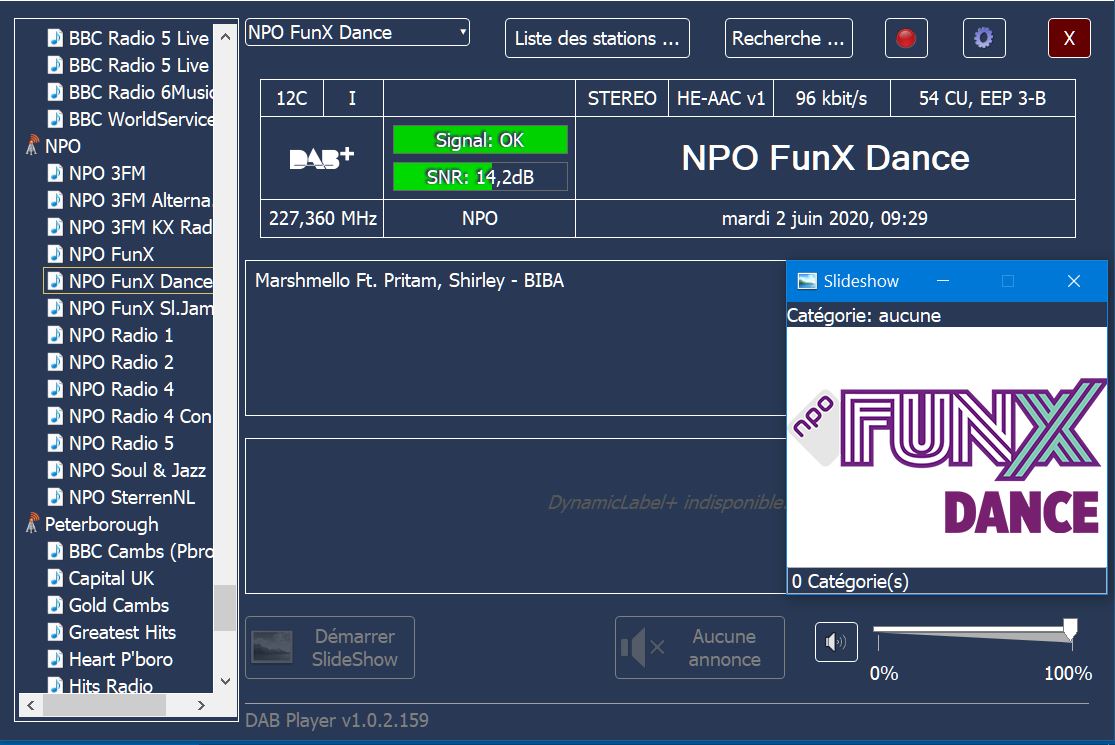Screen dimensions: 1115x745
Task: Select NPO Soul & Jazz station
Action: [137, 470]
